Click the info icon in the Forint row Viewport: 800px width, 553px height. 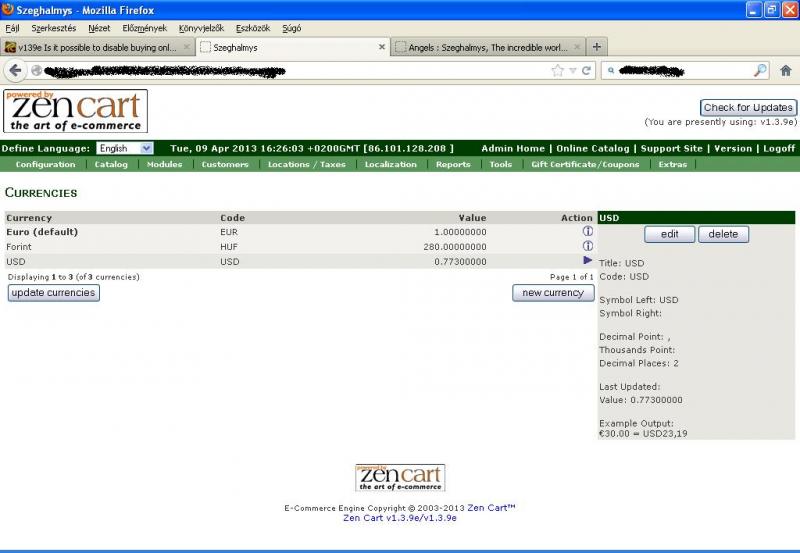(x=588, y=246)
